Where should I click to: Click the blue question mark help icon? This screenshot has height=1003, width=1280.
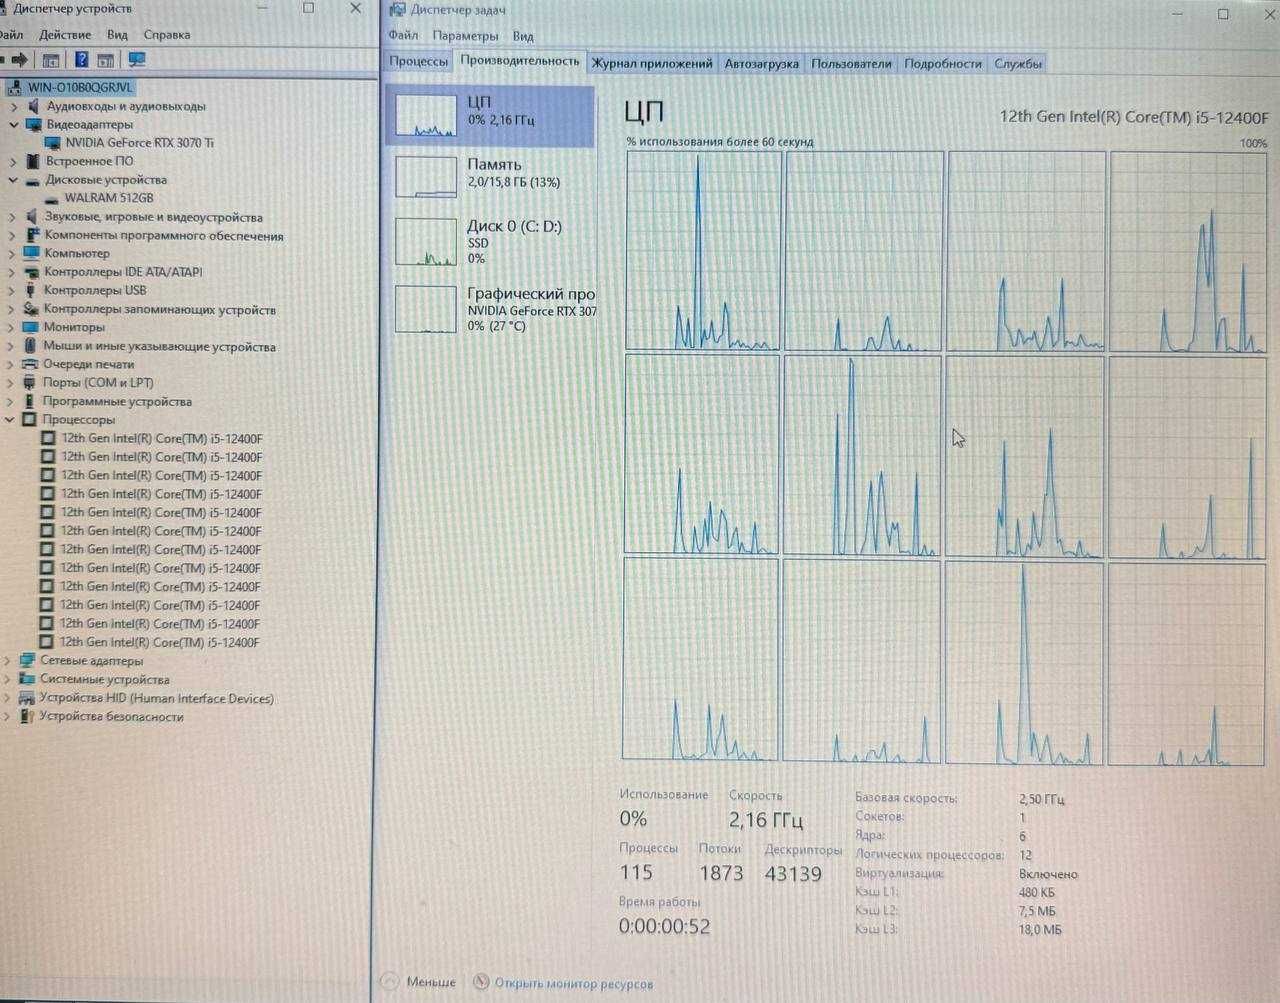coord(82,60)
